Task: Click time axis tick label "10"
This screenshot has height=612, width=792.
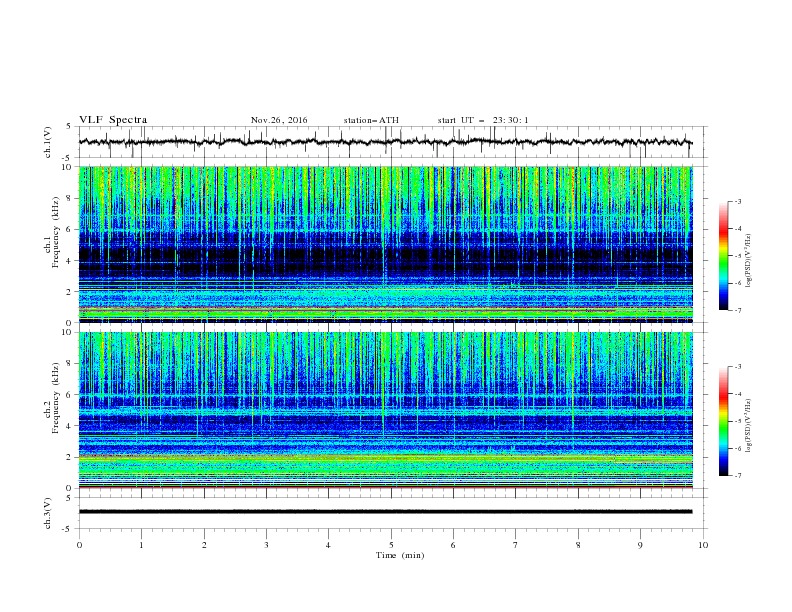Action: 703,545
